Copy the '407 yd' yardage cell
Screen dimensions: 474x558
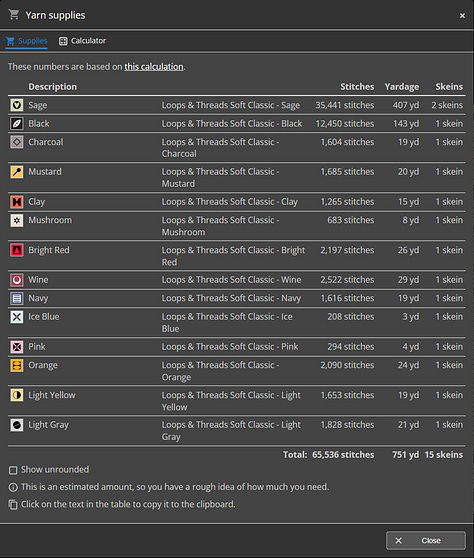pos(406,105)
